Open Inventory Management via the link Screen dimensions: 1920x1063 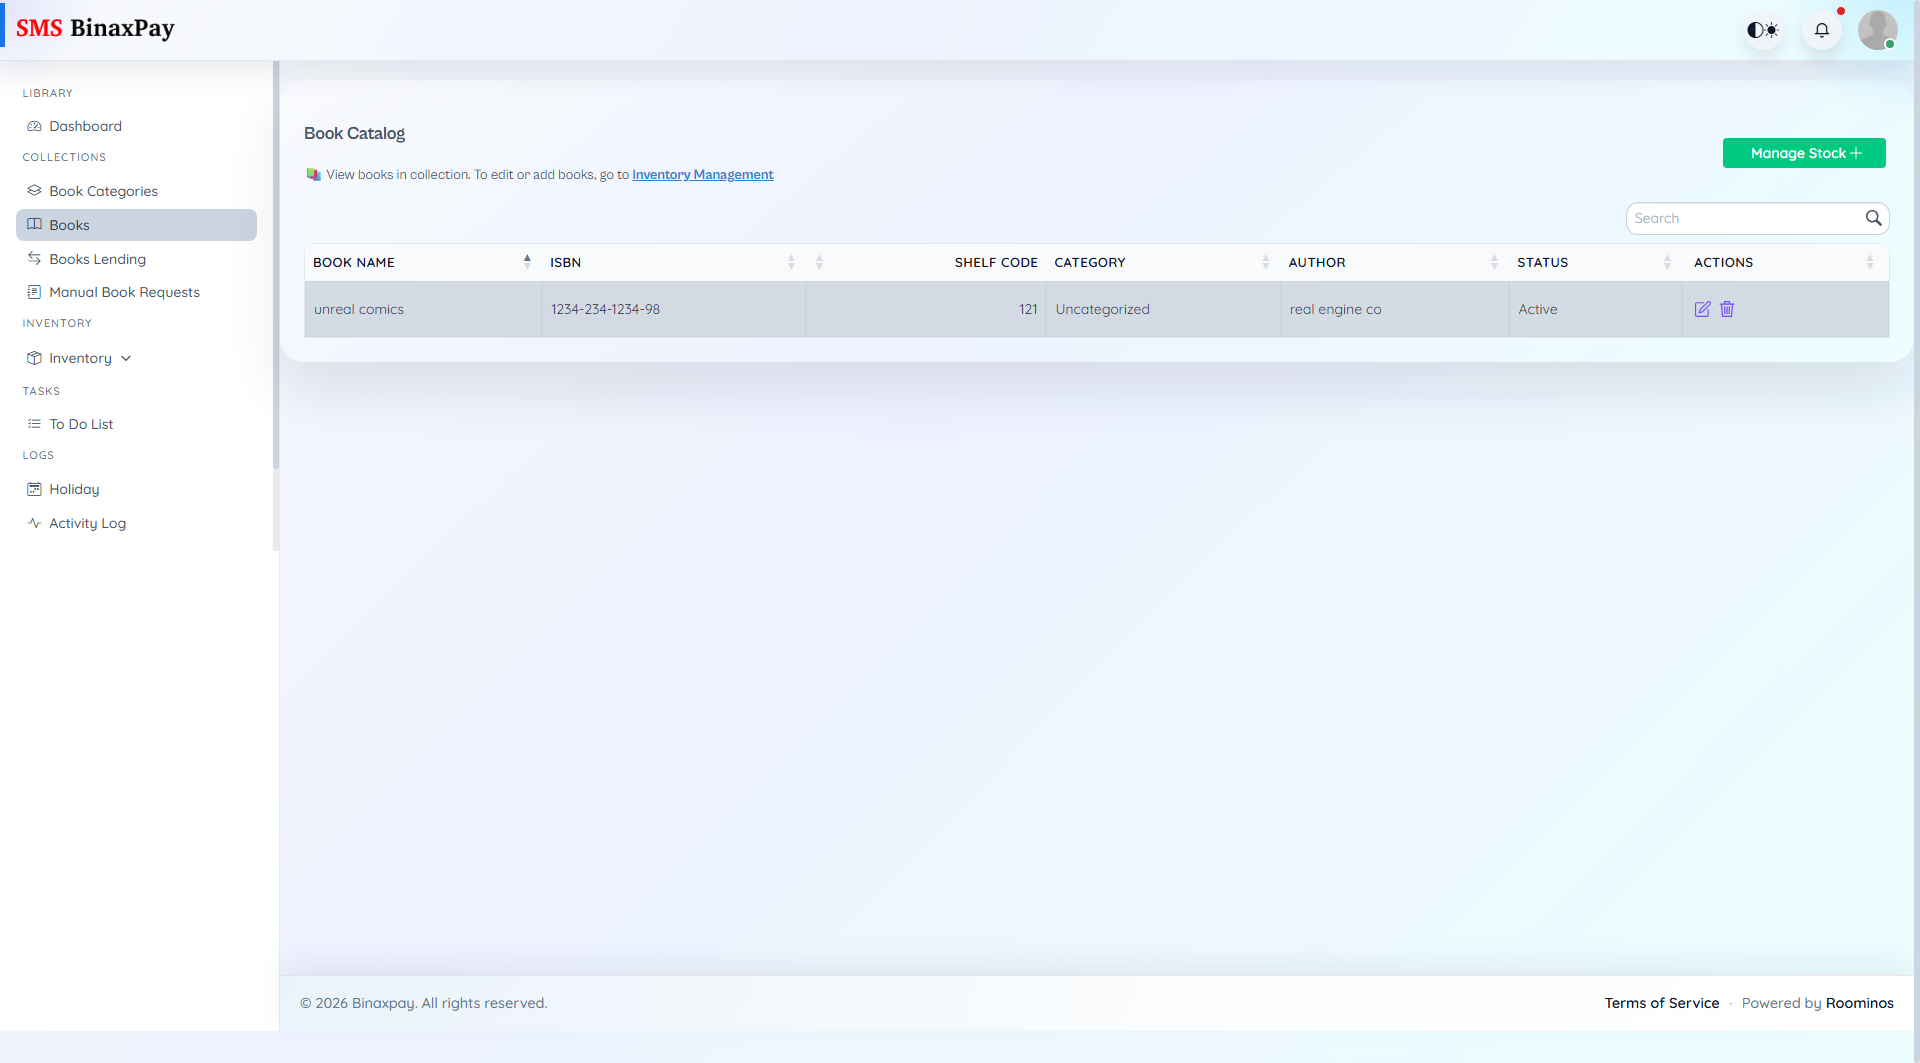tap(703, 174)
